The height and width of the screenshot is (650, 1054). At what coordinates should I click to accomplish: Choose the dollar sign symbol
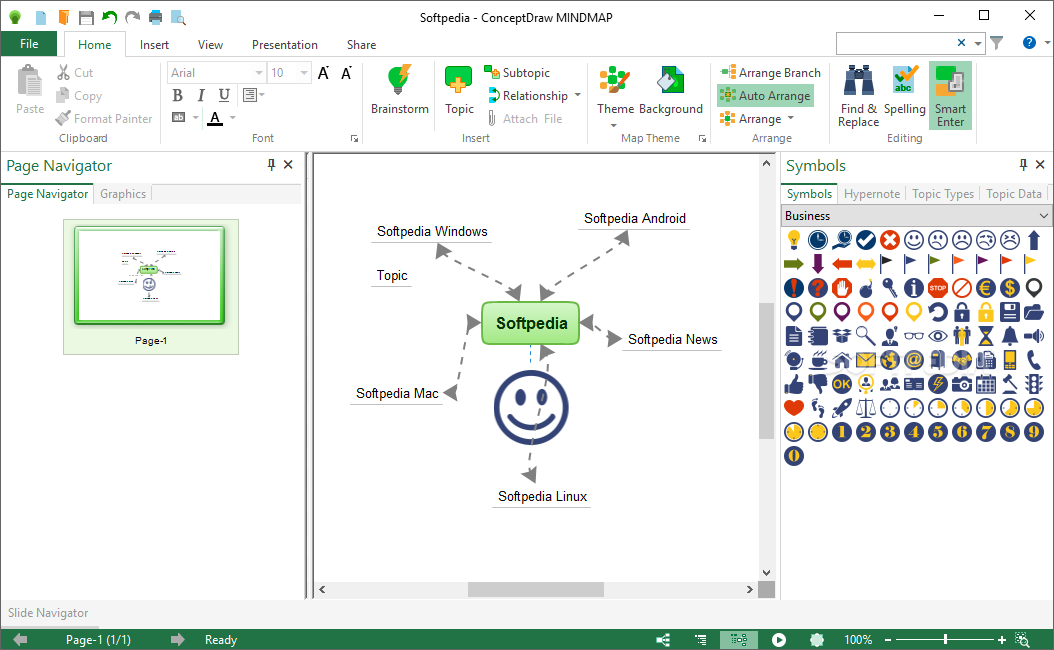pos(1010,288)
